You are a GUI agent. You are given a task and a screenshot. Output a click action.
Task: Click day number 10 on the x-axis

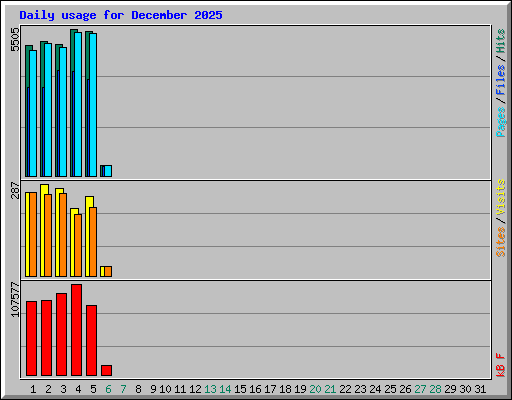pyautogui.click(x=165, y=389)
